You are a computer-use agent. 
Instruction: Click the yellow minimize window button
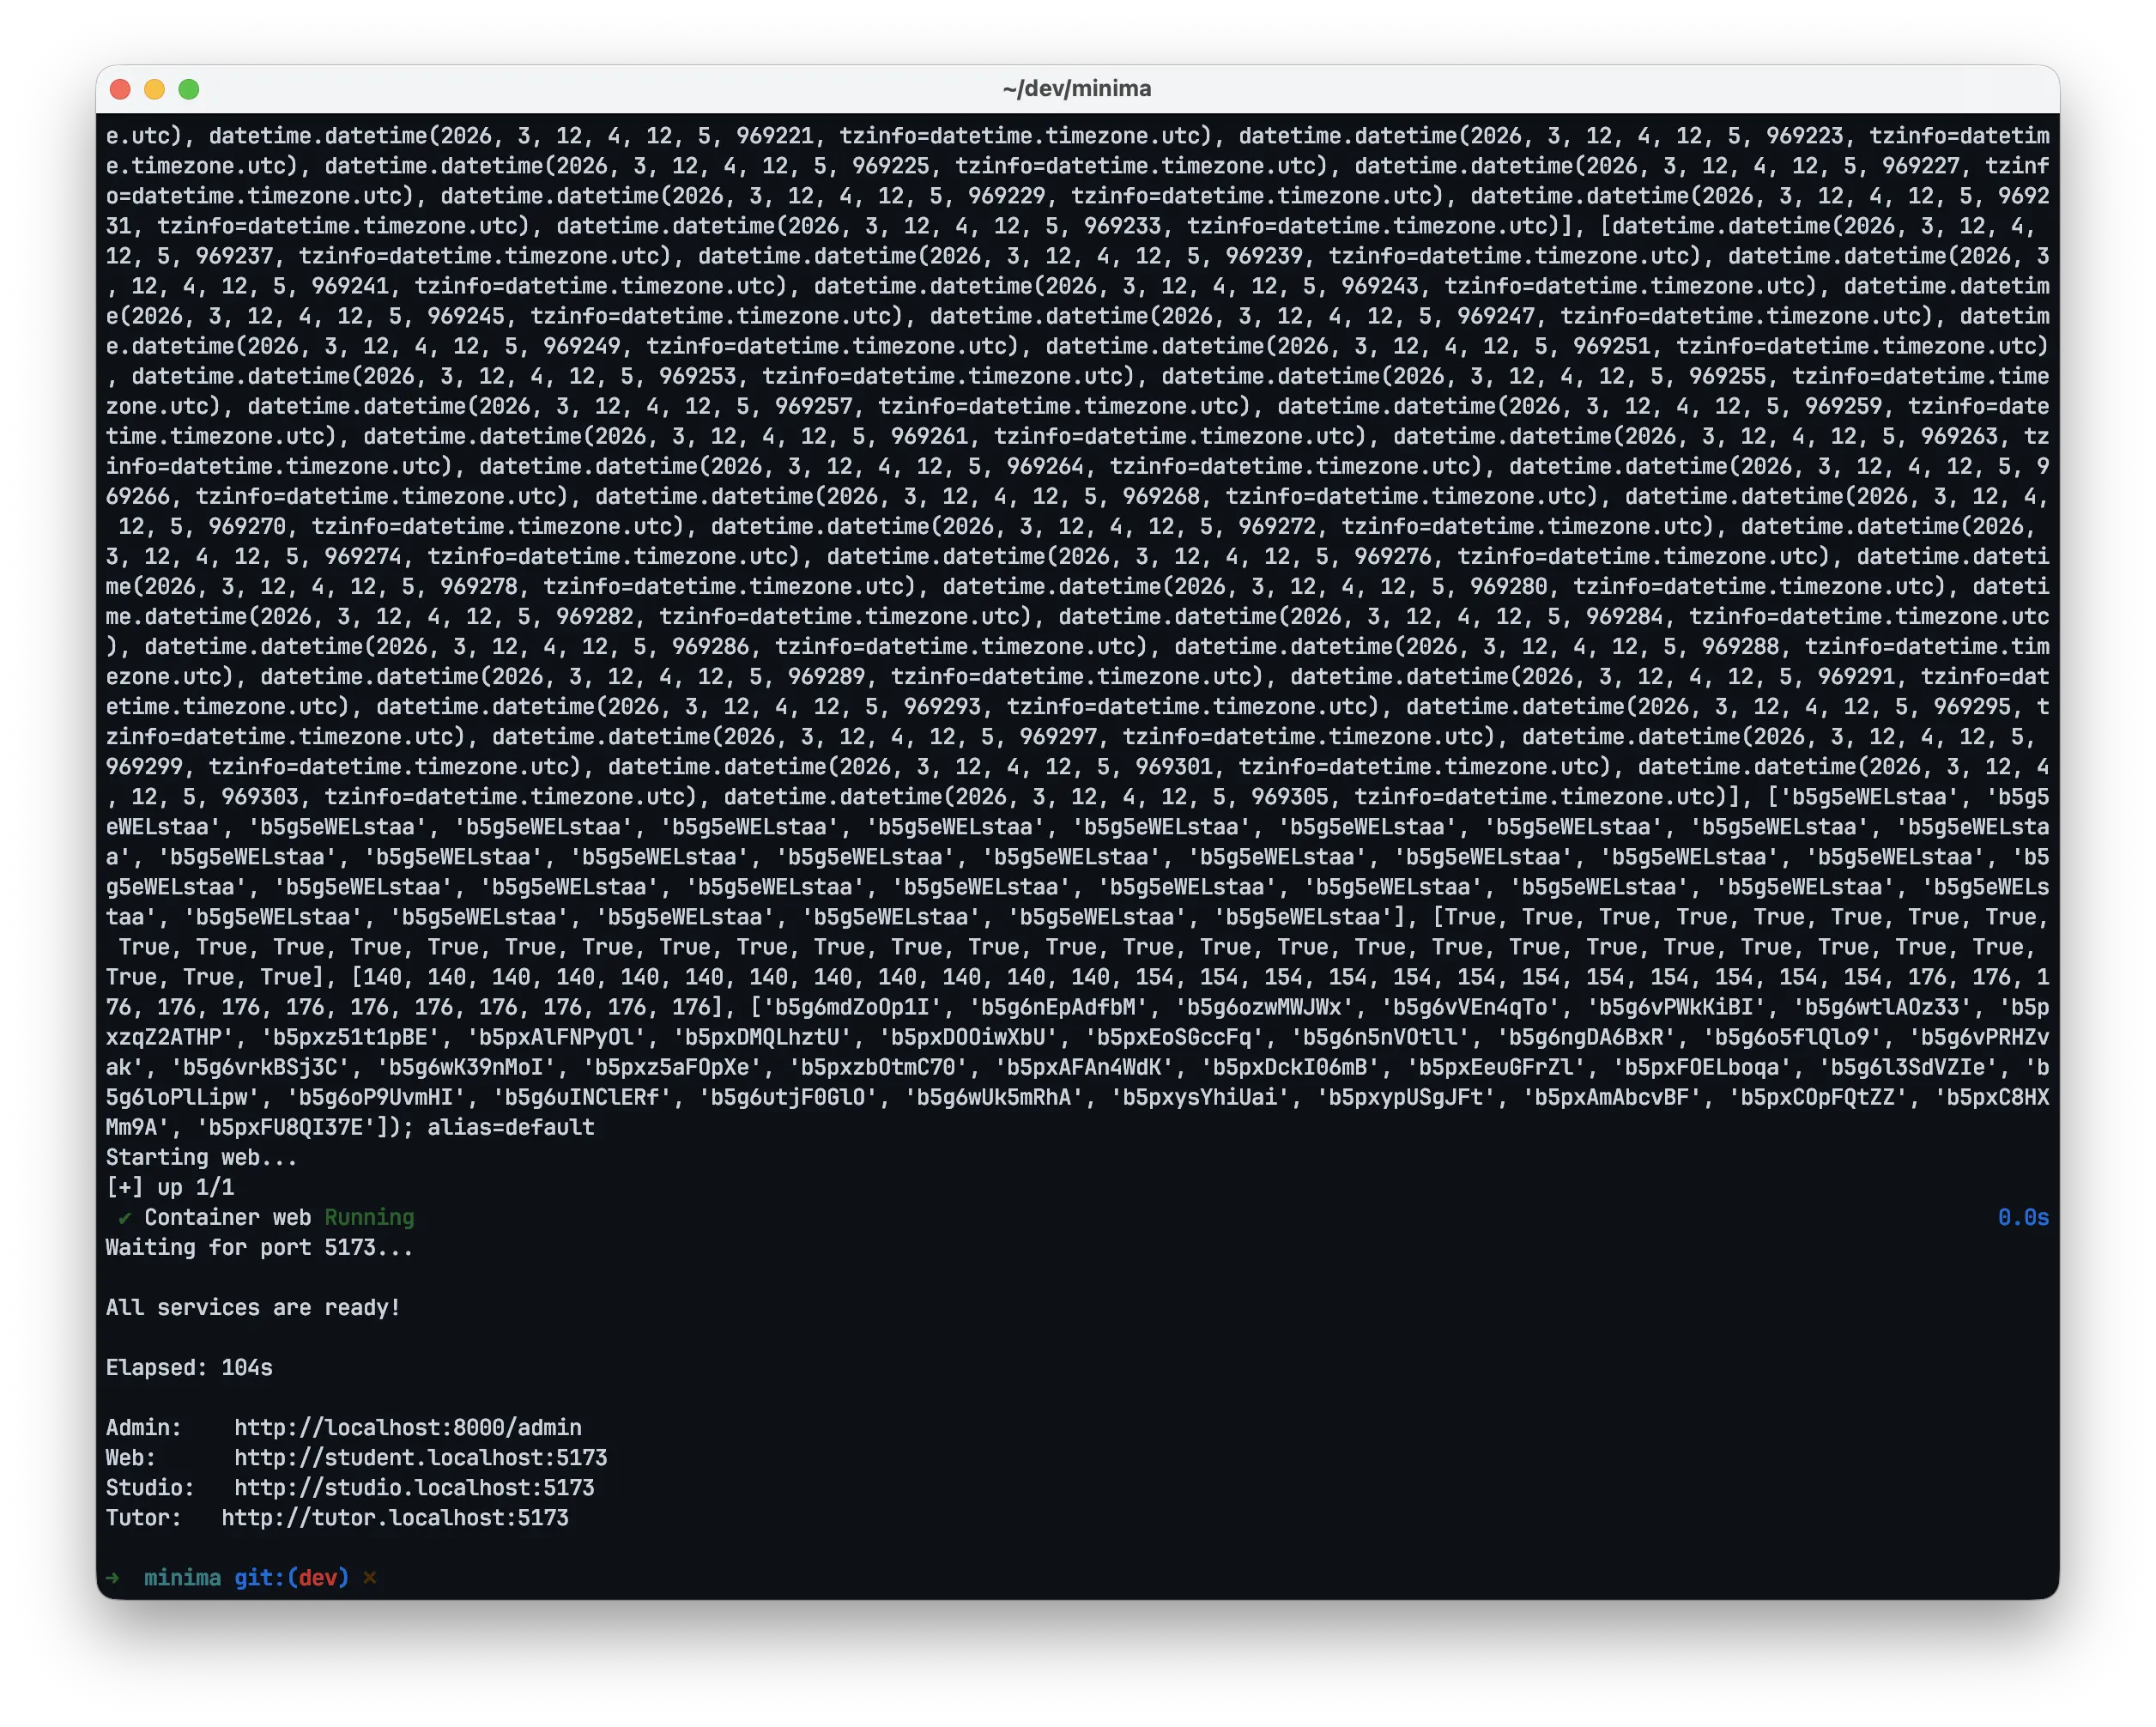(154, 89)
